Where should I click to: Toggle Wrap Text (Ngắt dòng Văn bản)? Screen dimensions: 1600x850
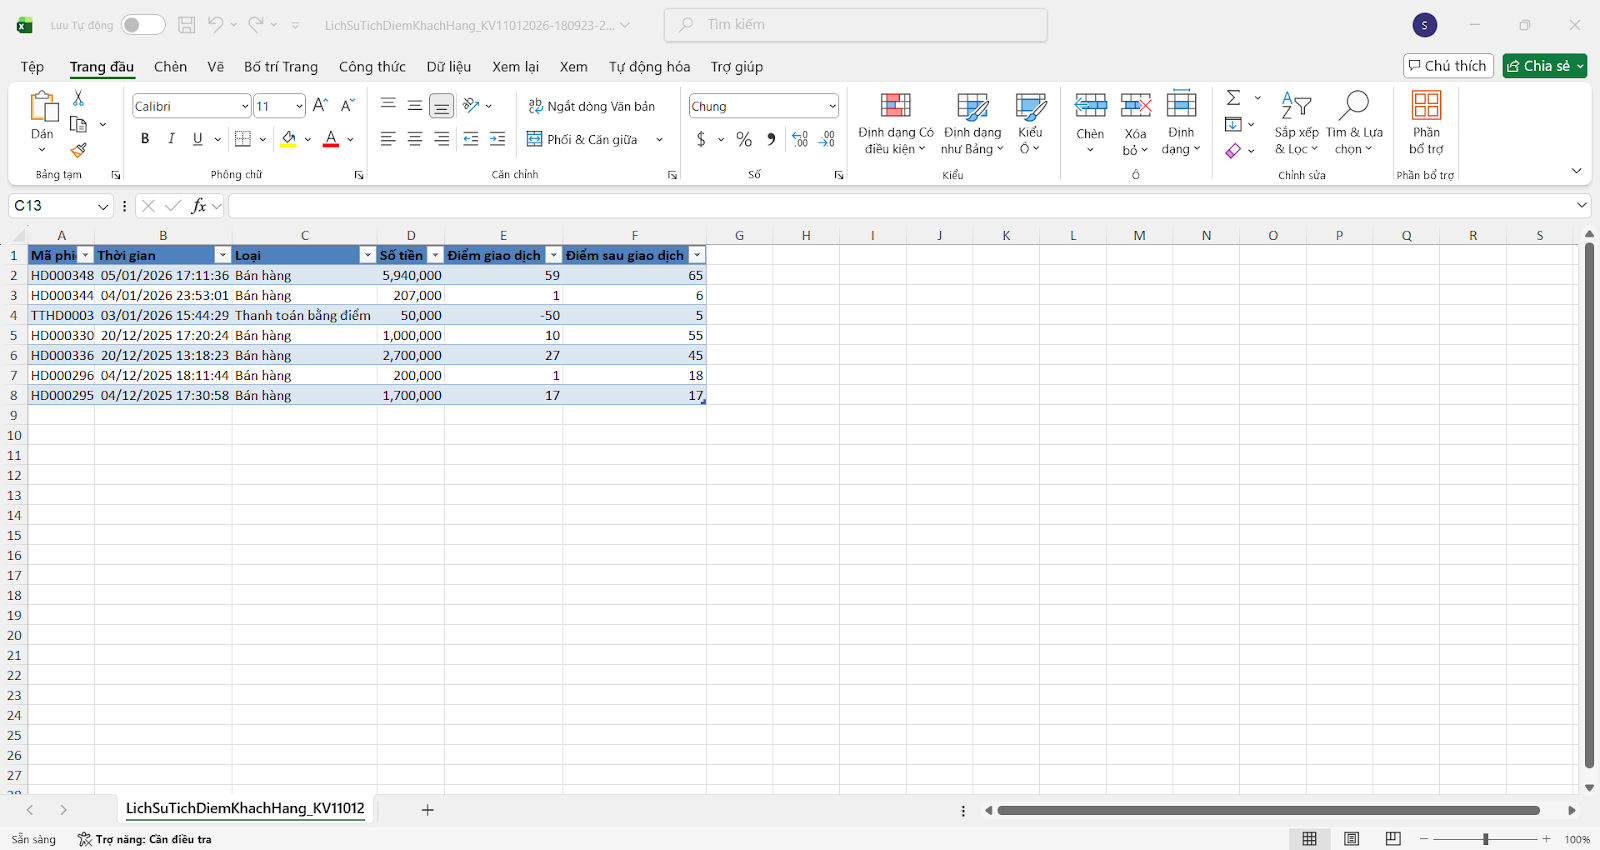pyautogui.click(x=591, y=106)
